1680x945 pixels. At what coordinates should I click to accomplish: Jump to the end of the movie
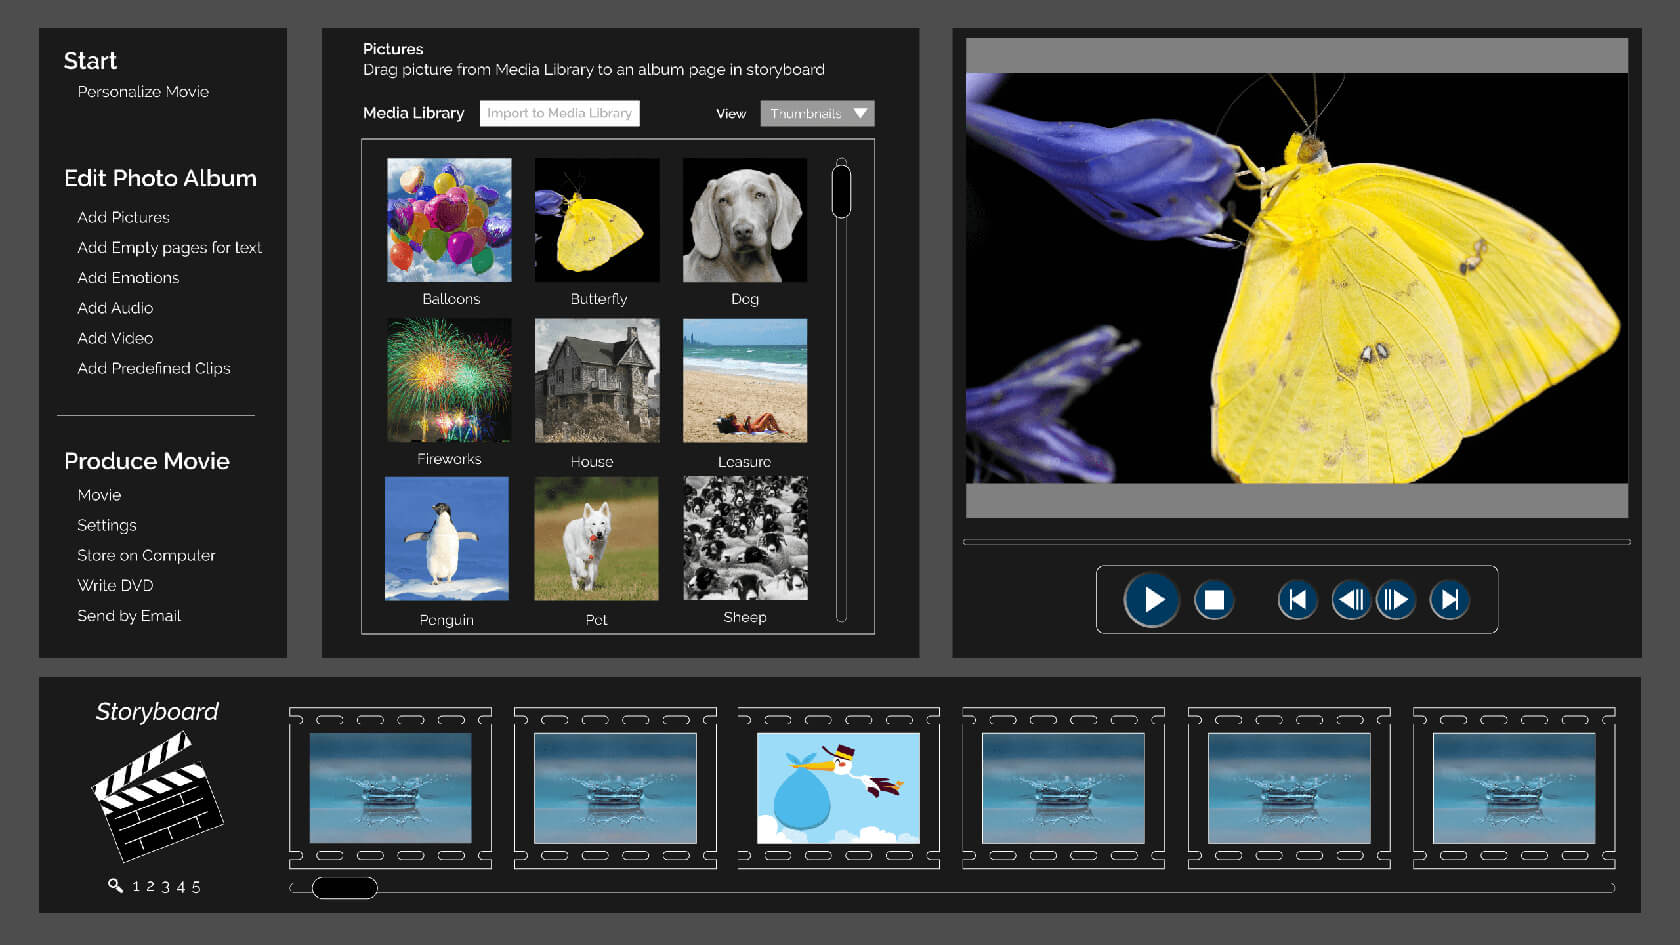click(x=1449, y=600)
